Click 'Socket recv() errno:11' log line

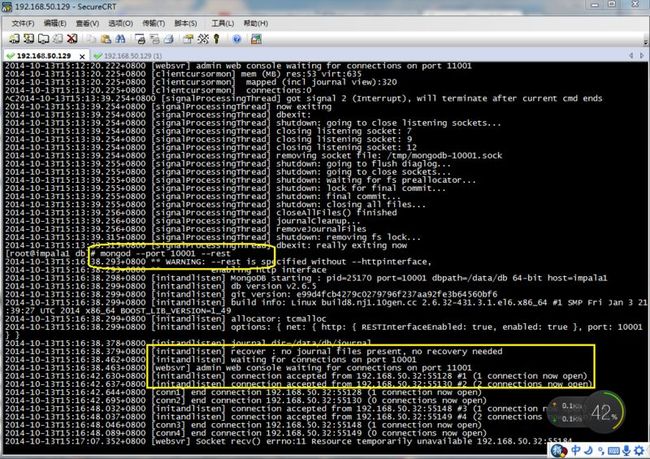pos(288,441)
